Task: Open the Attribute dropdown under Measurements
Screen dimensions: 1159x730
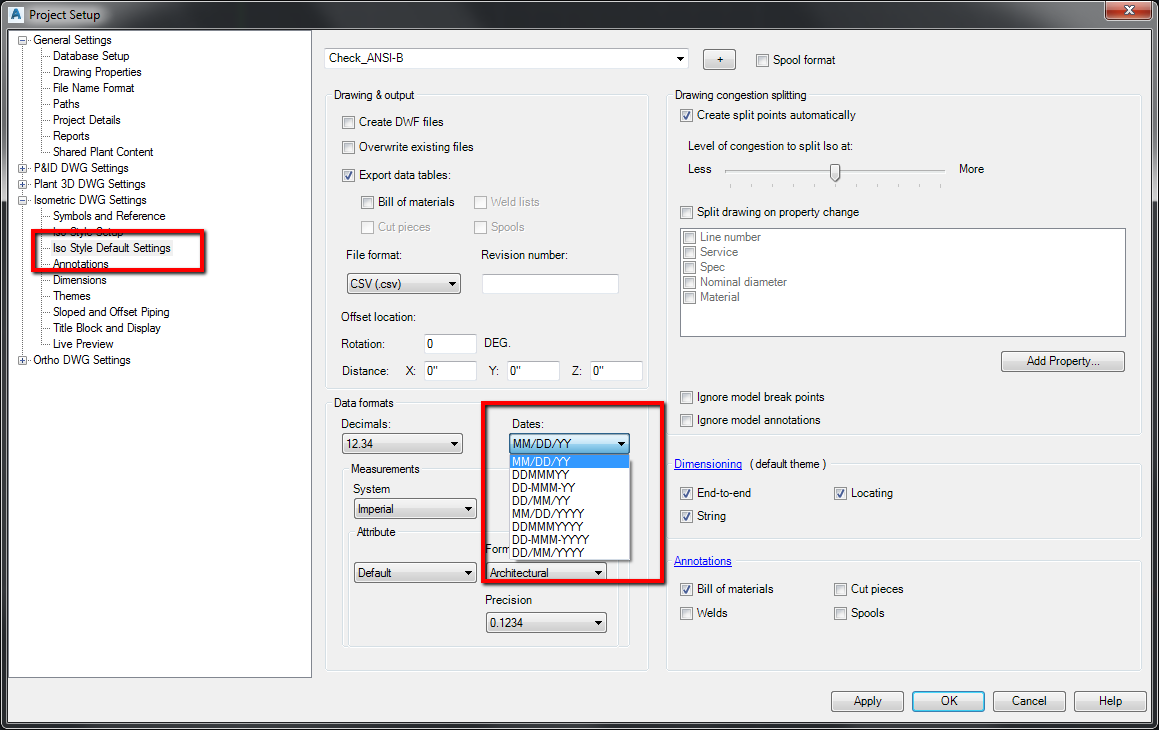Action: [414, 572]
